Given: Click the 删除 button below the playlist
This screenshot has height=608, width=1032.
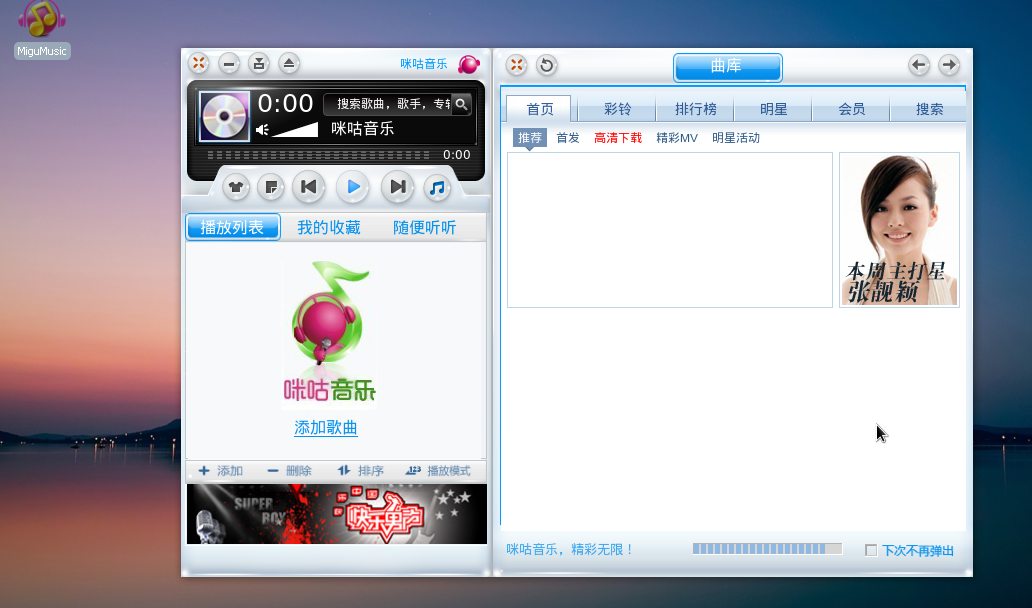Looking at the screenshot, I should click(289, 470).
